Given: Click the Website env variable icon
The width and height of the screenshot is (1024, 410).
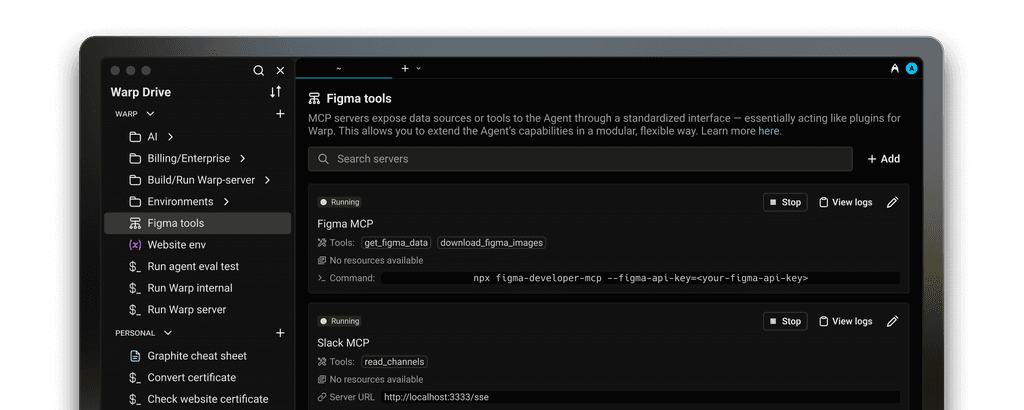Looking at the screenshot, I should 135,245.
